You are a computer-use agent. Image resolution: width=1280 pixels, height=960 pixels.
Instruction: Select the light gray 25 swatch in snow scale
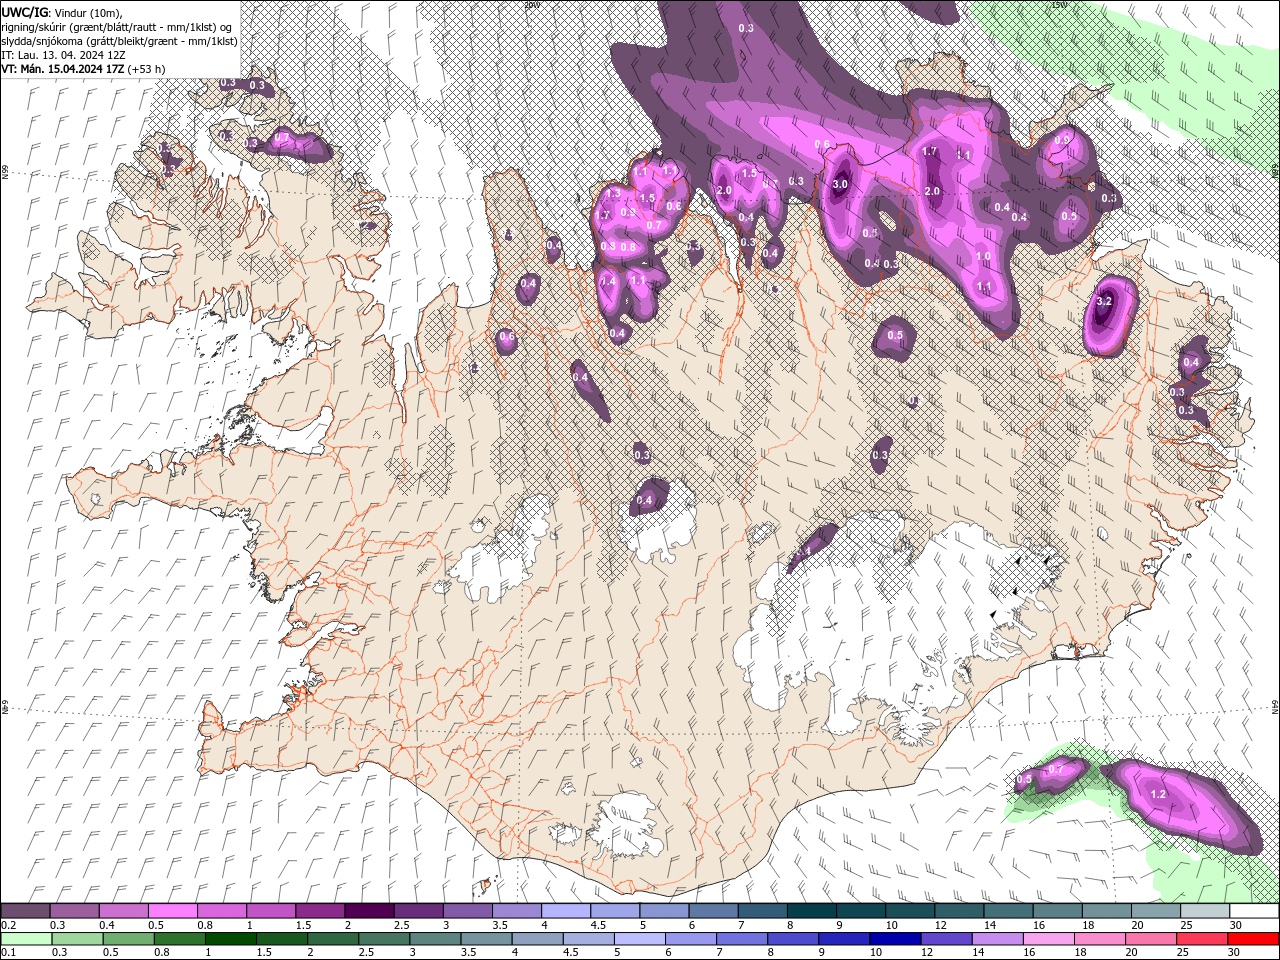1204,911
